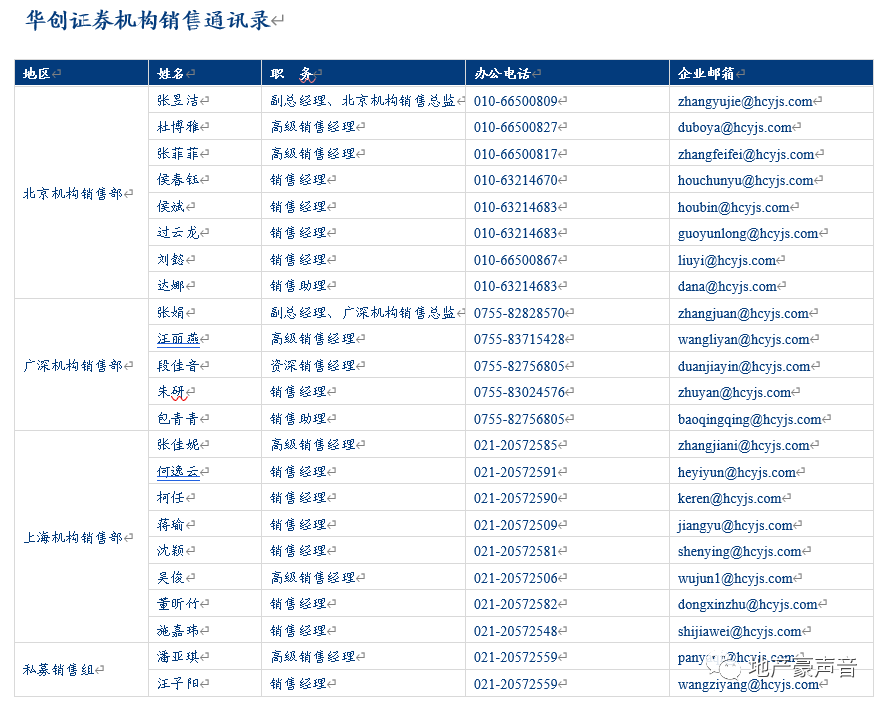This screenshot has height=706, width=886.
Task: Click the title 华创证券机构销售通讯录
Action: click(148, 21)
